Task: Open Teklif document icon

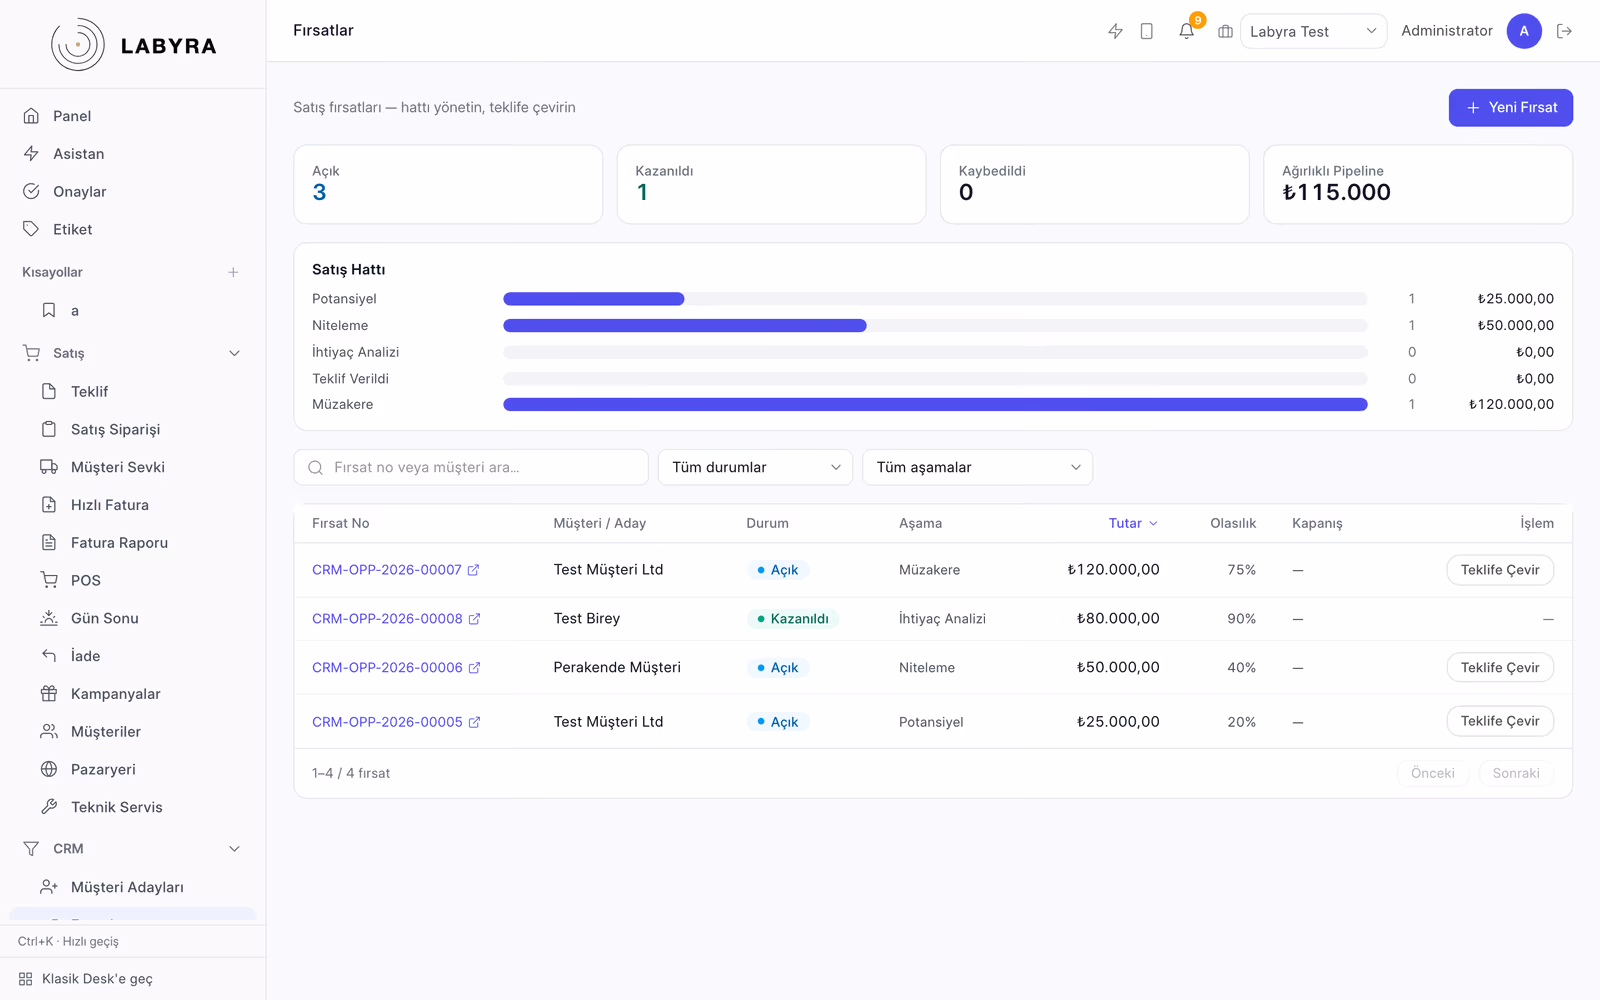Action: coord(48,391)
